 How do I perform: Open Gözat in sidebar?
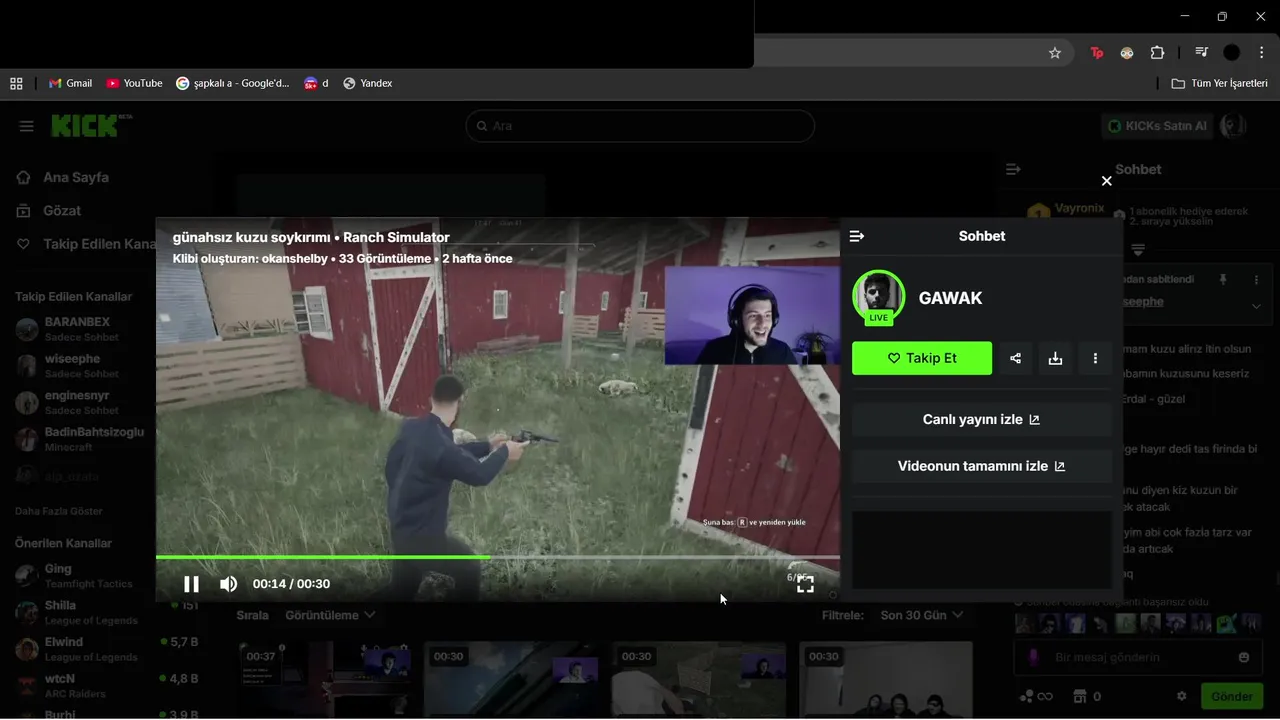(x=49, y=211)
